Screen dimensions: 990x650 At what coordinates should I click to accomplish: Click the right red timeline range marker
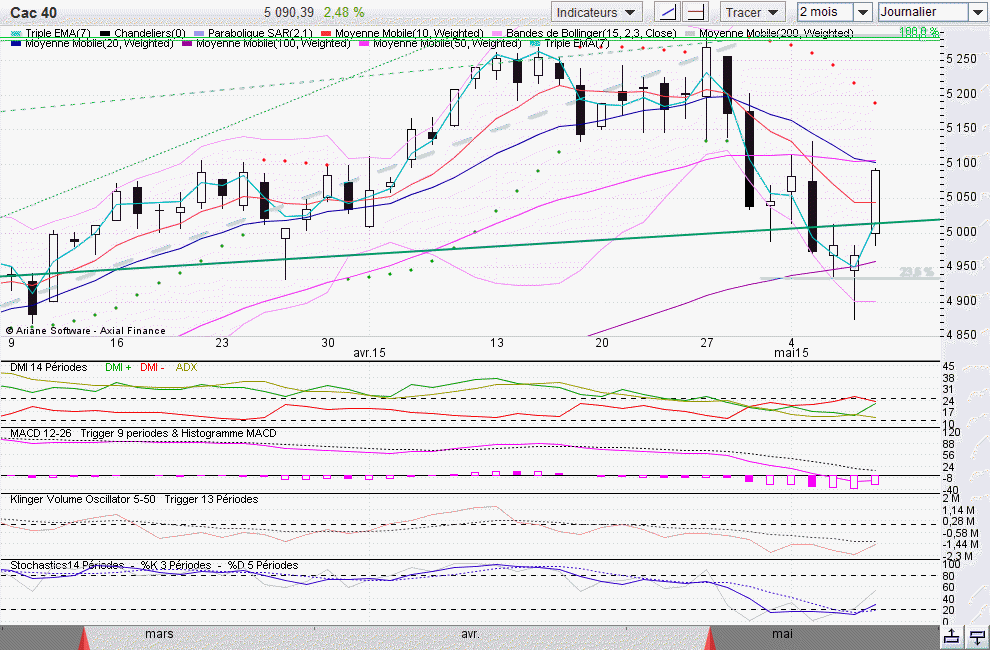(x=714, y=637)
